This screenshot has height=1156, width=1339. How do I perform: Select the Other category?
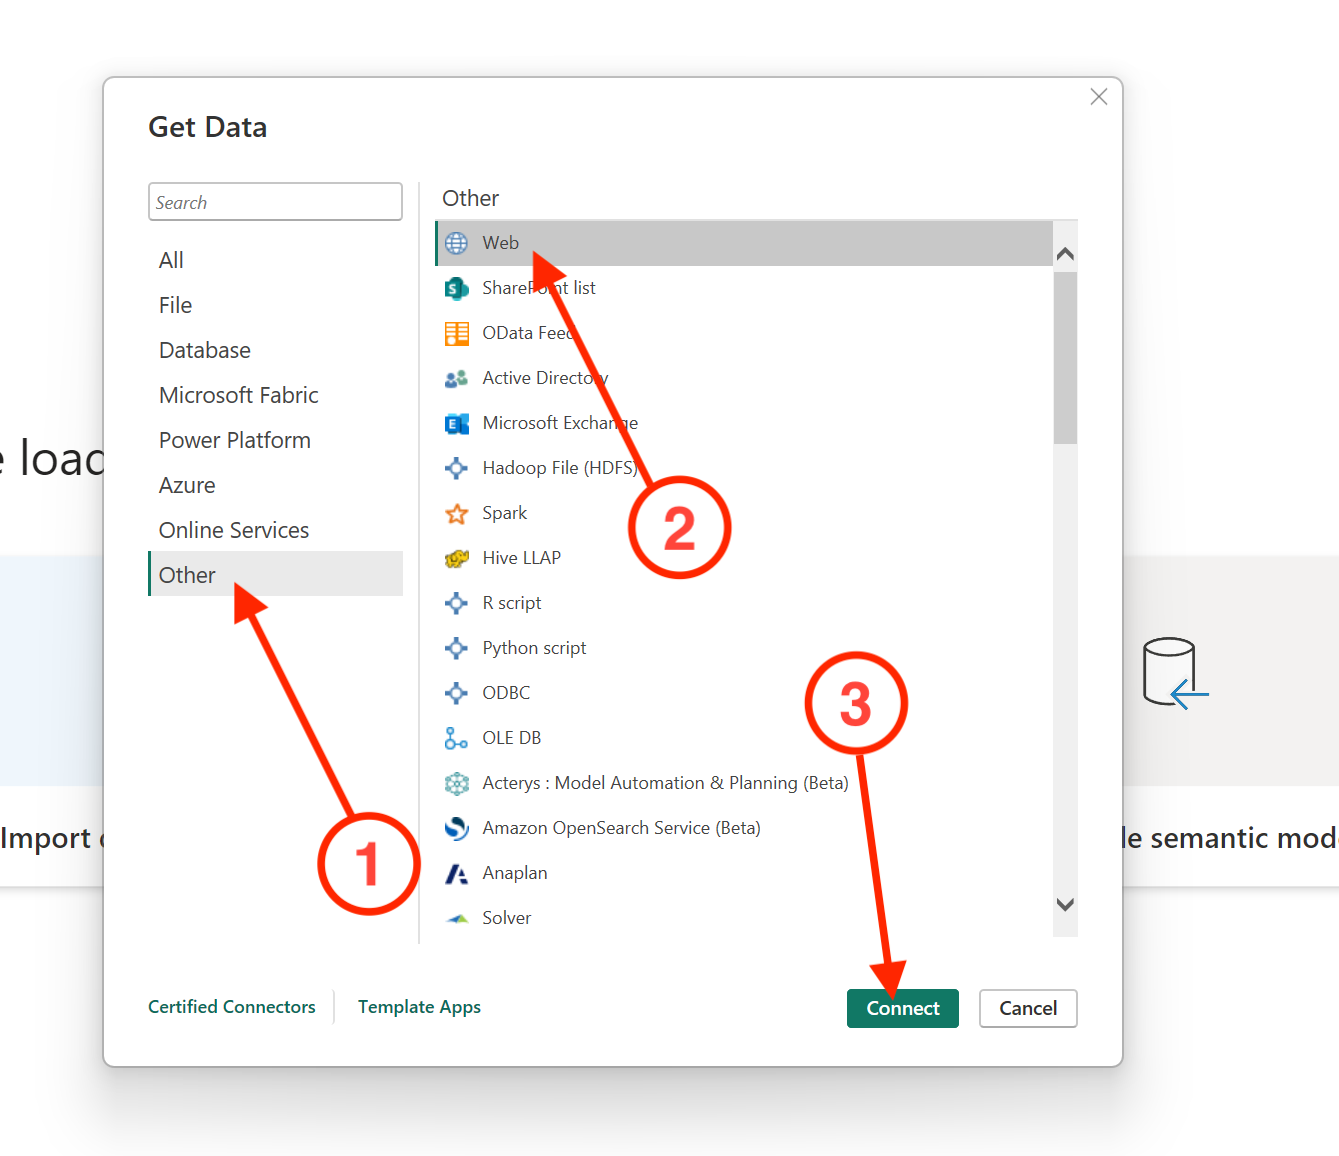276,574
